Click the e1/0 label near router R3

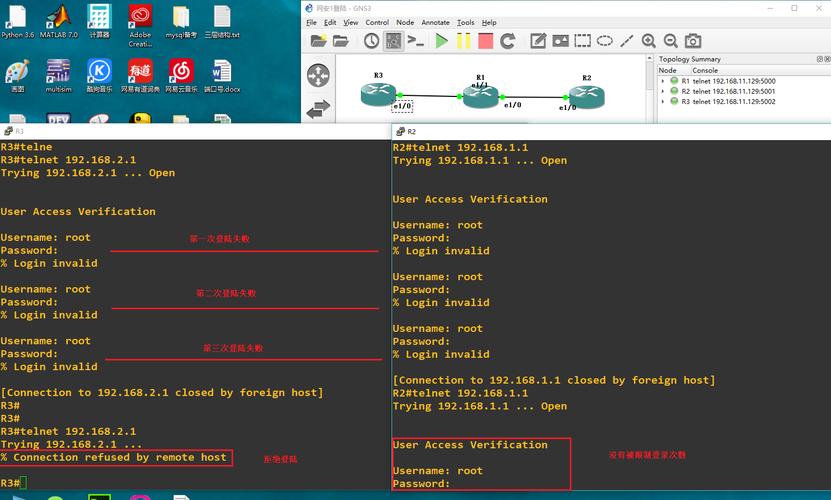[x=402, y=106]
